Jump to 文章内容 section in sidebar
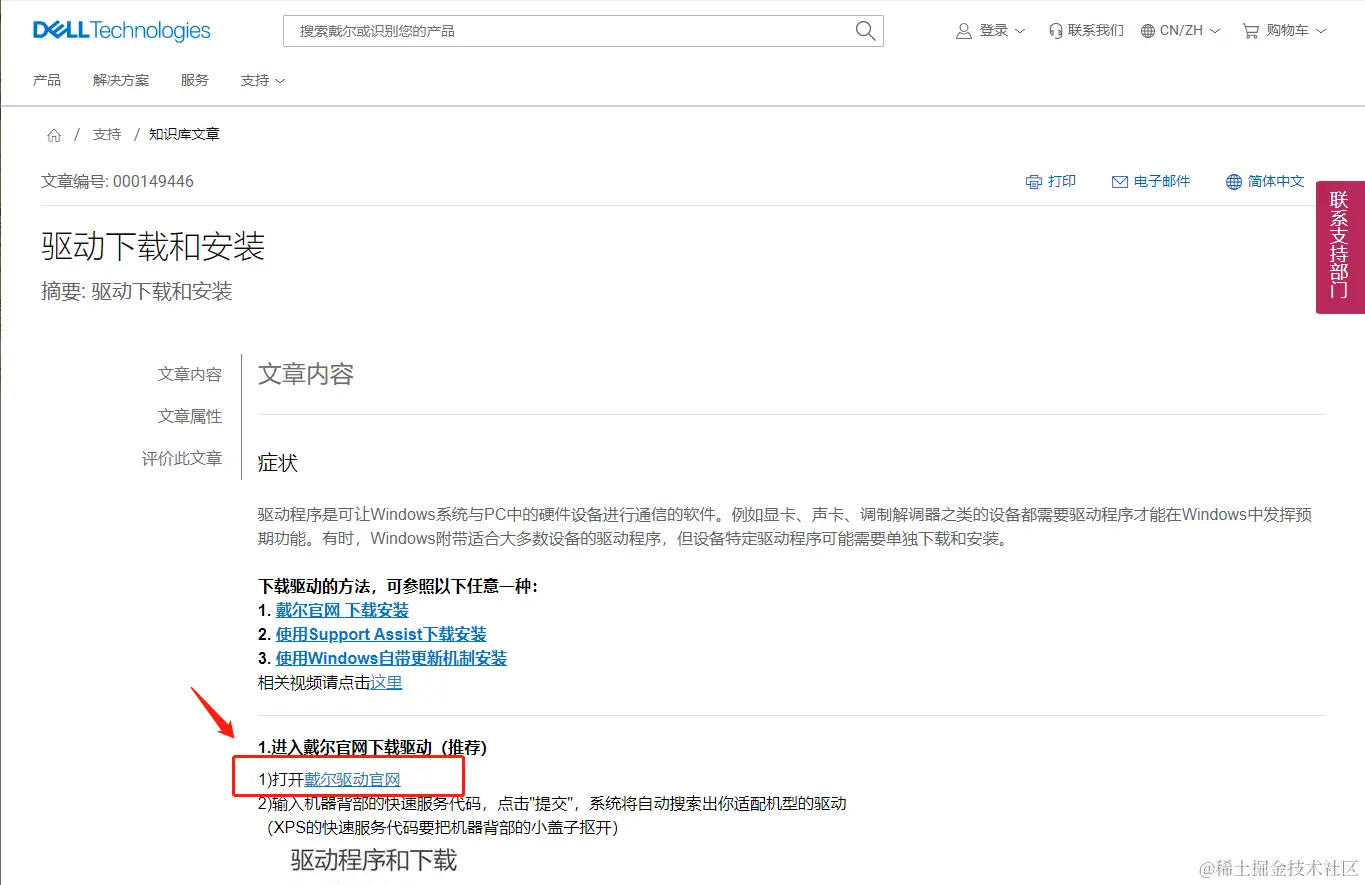Screen dimensions: 1365x885 tap(190, 374)
